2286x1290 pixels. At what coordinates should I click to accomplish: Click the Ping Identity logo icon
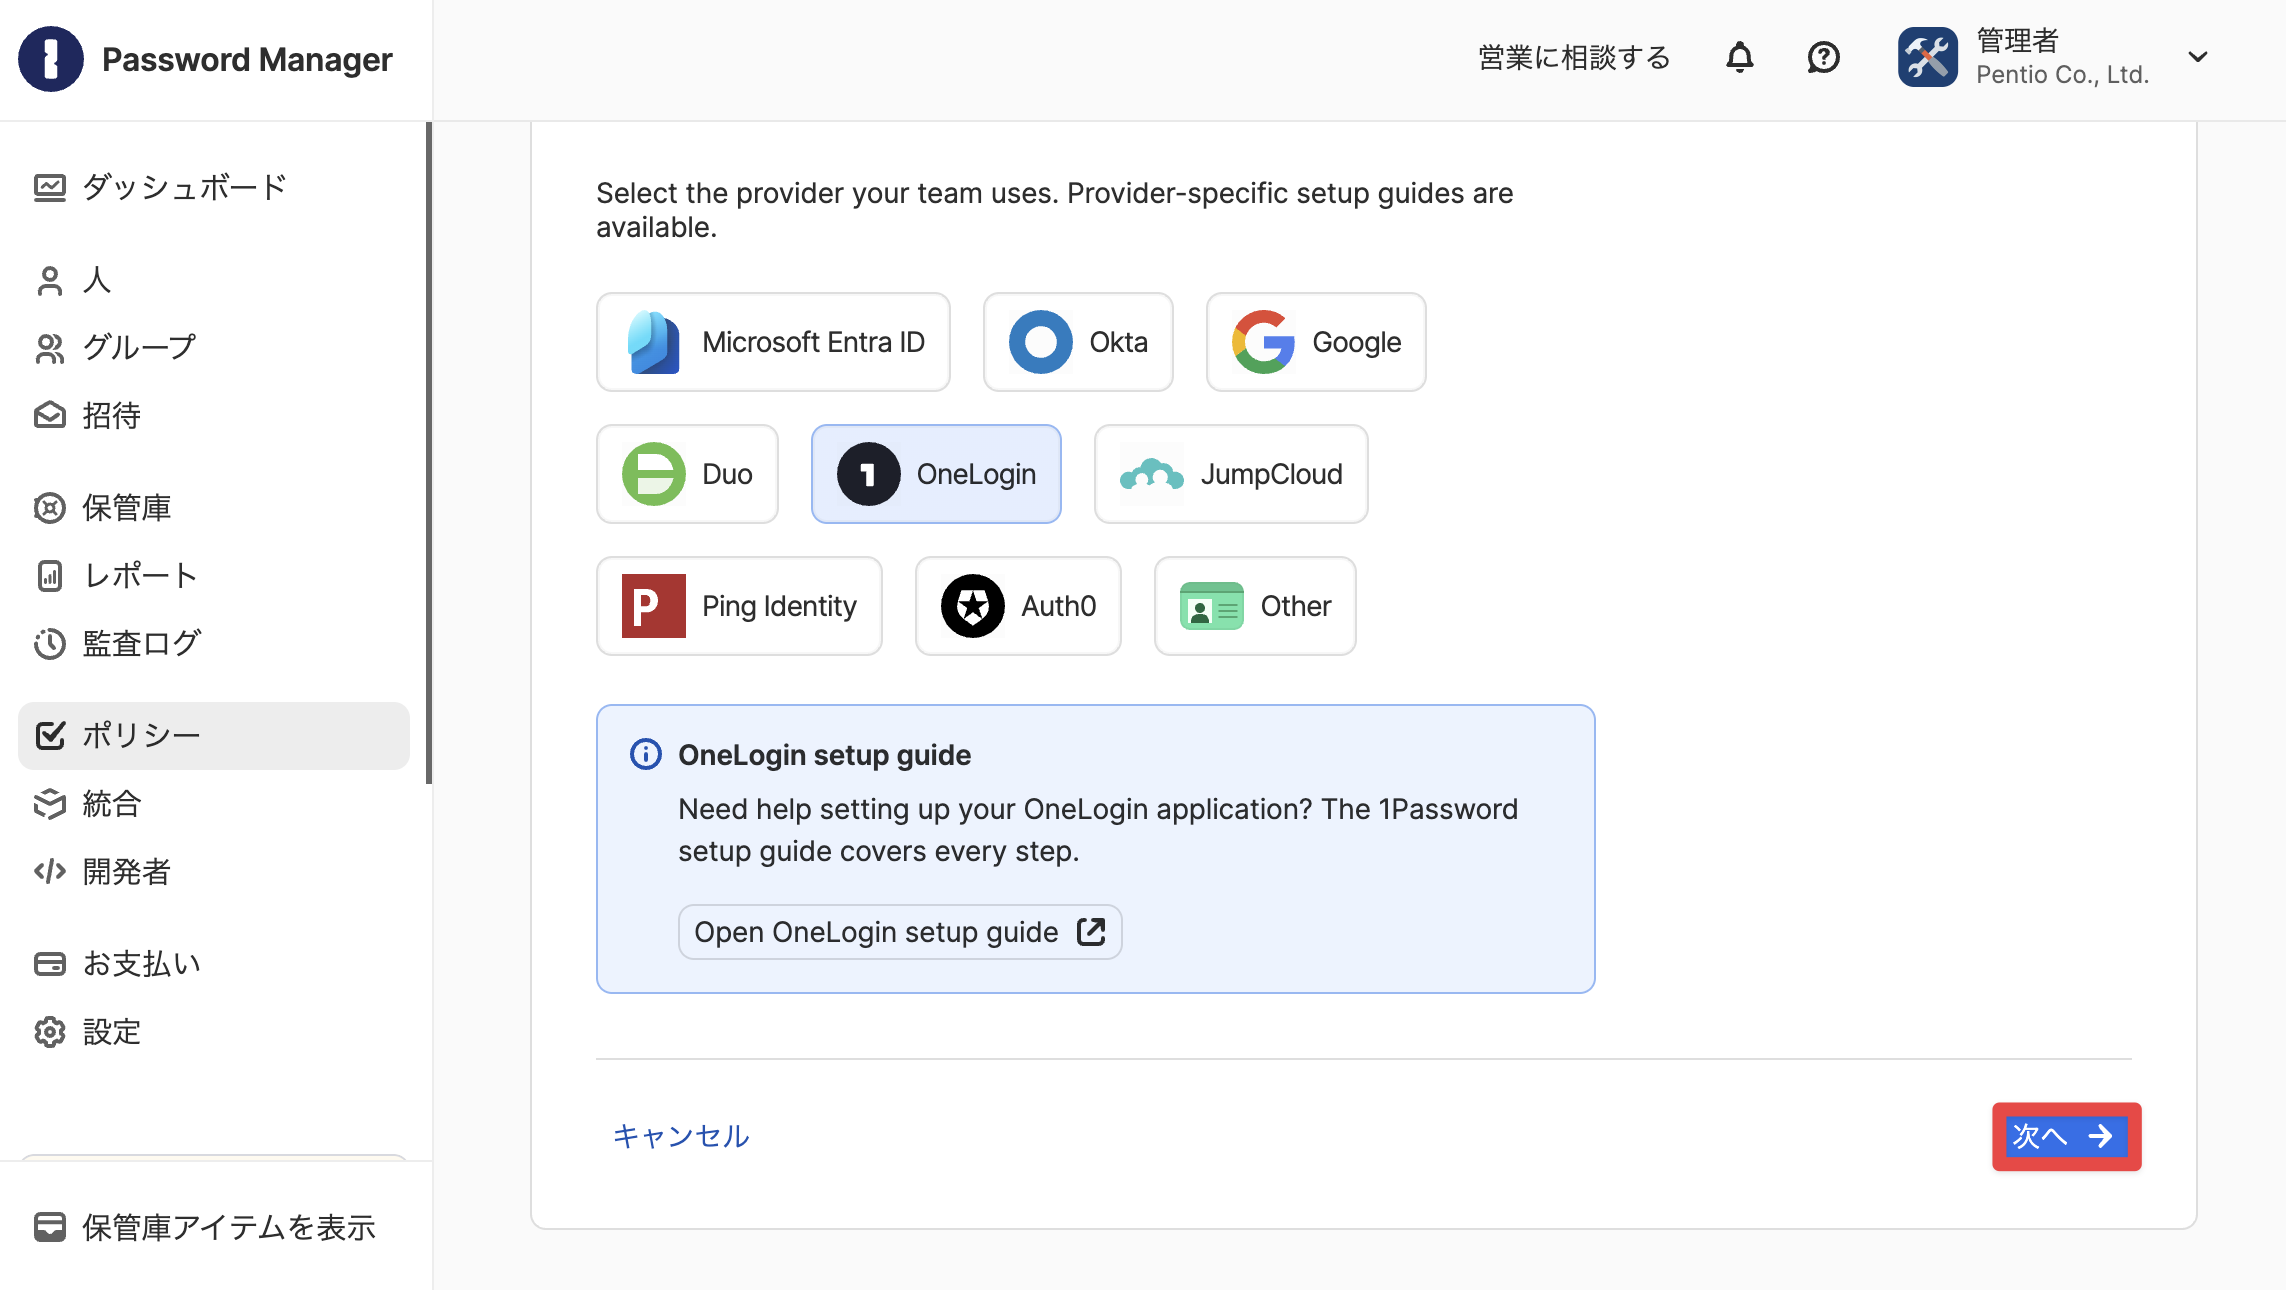tap(654, 606)
